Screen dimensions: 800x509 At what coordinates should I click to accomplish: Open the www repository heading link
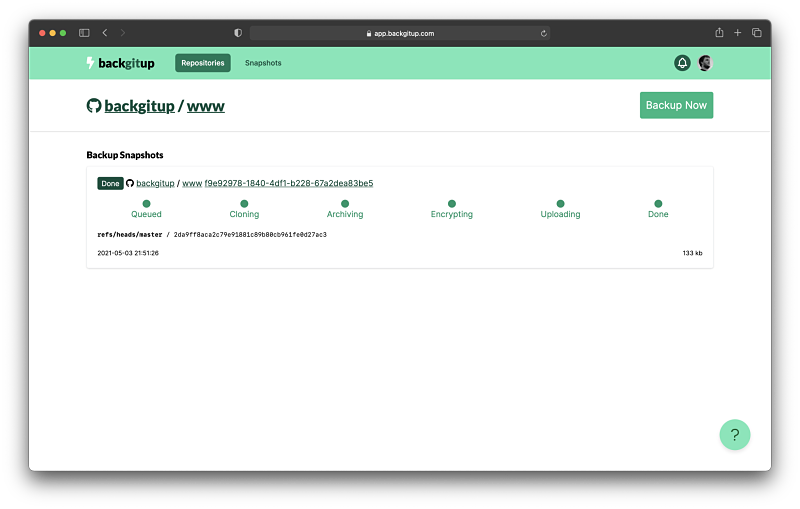point(205,106)
